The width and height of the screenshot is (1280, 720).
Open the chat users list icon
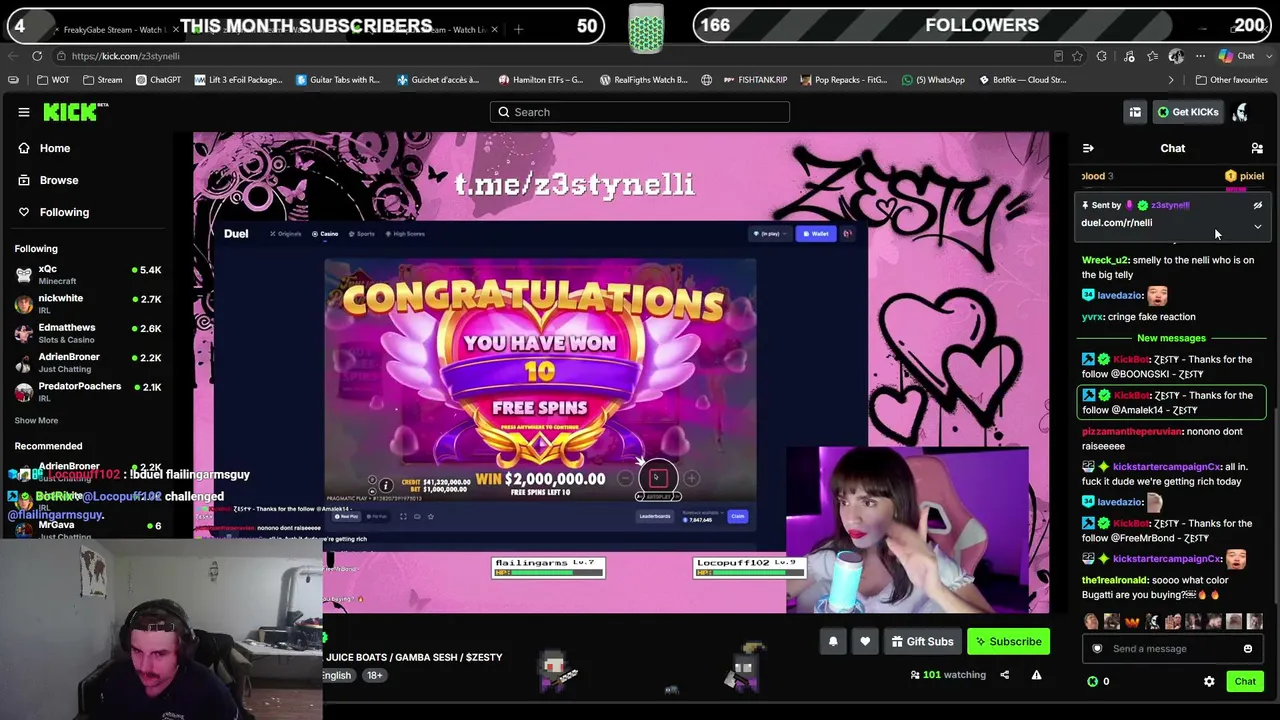pos(1257,148)
